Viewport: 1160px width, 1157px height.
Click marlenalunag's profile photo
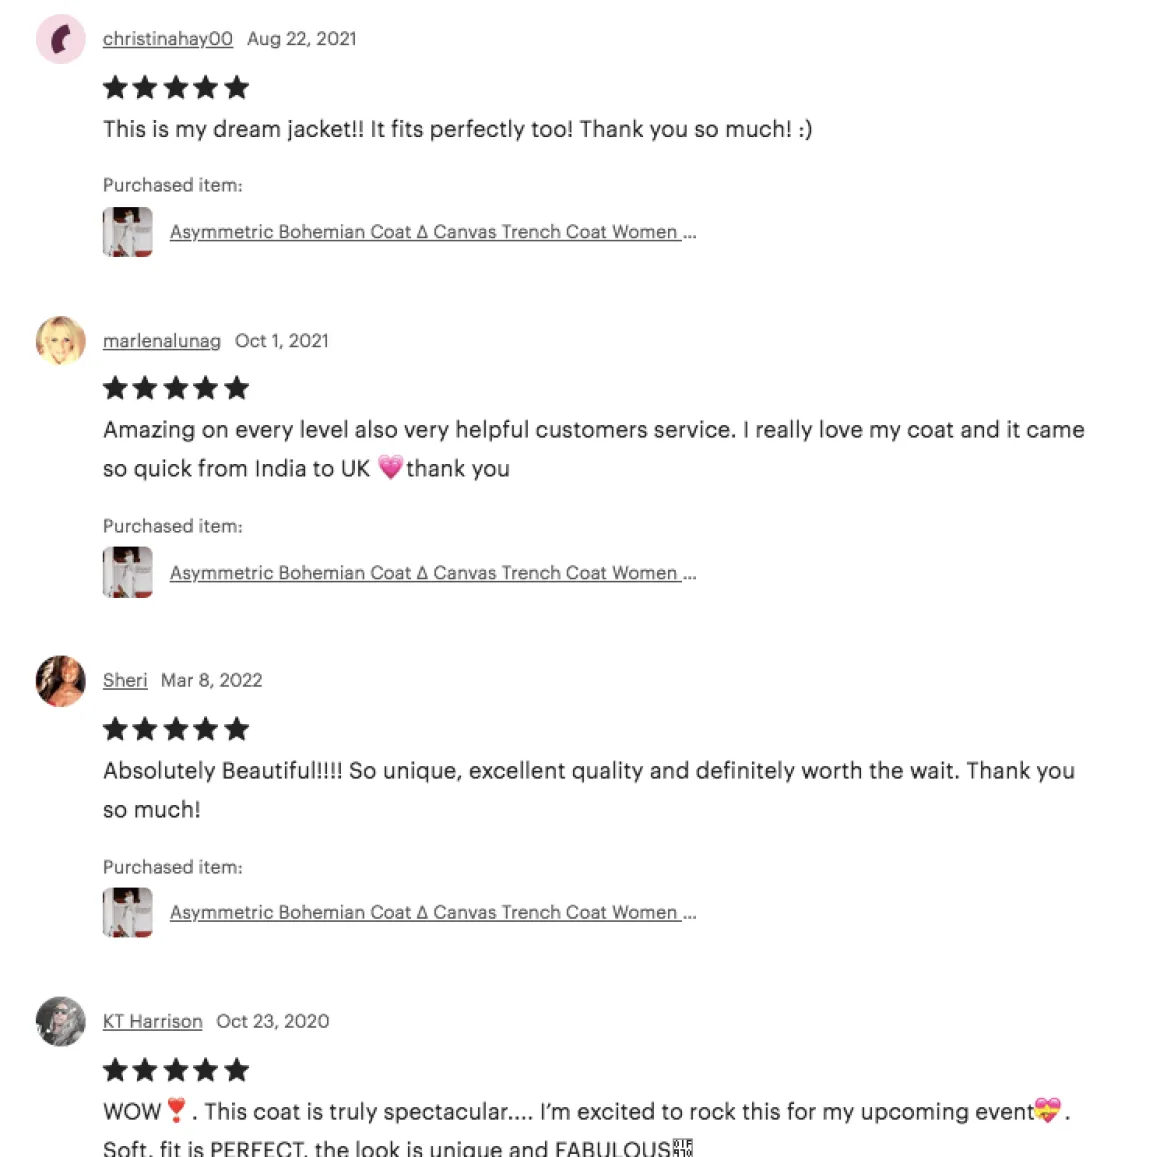pos(61,341)
